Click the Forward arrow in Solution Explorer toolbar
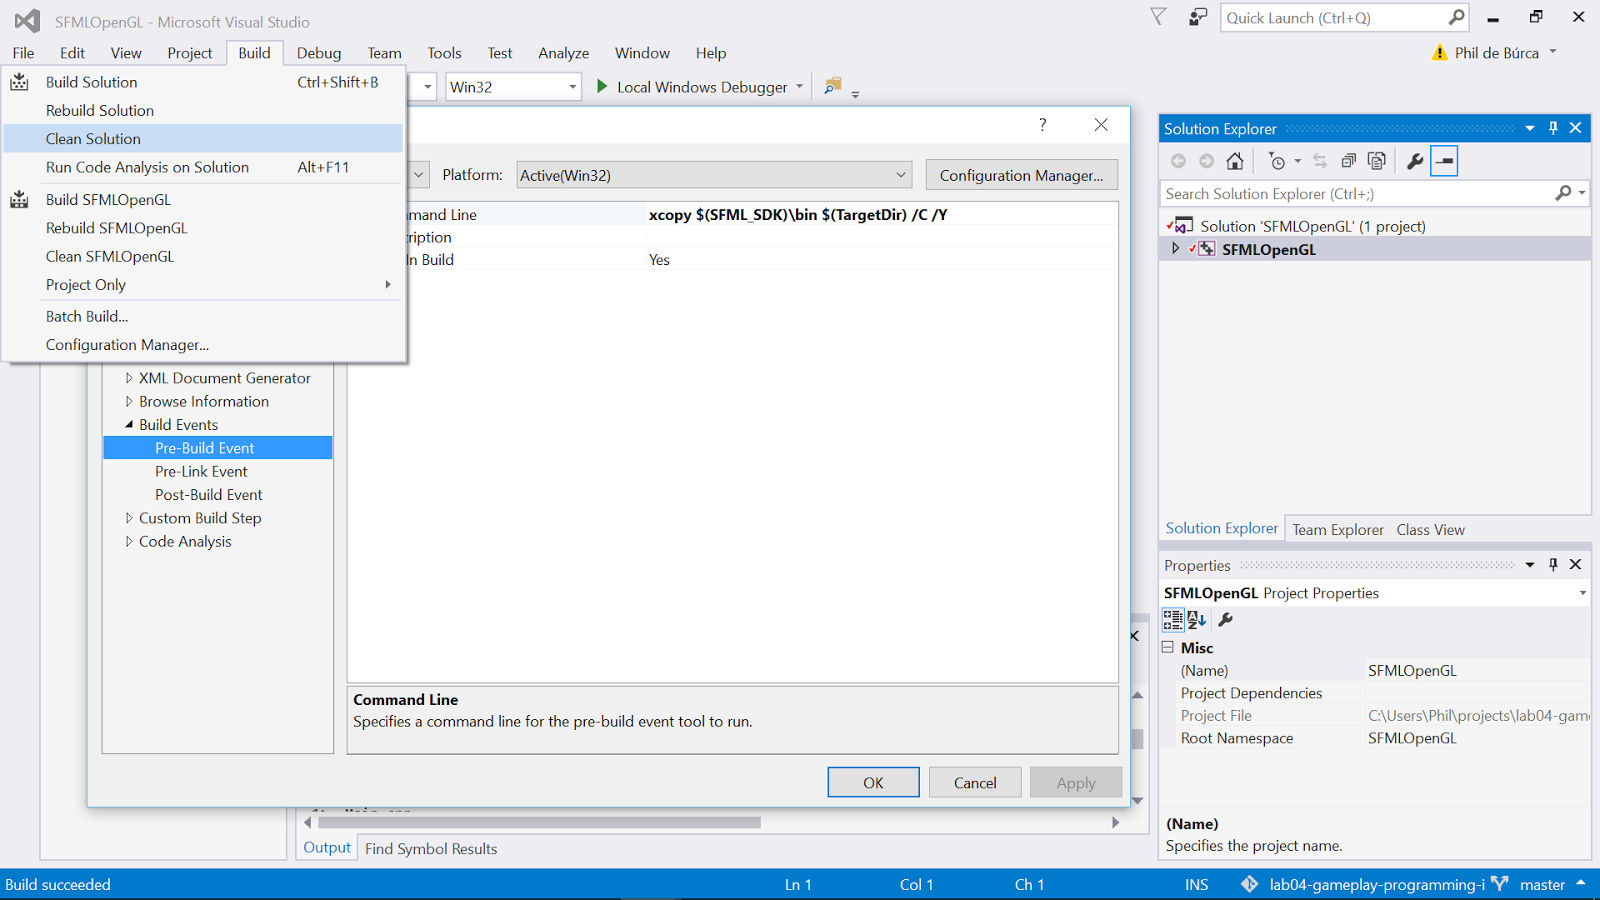The width and height of the screenshot is (1600, 900). pos(1207,161)
